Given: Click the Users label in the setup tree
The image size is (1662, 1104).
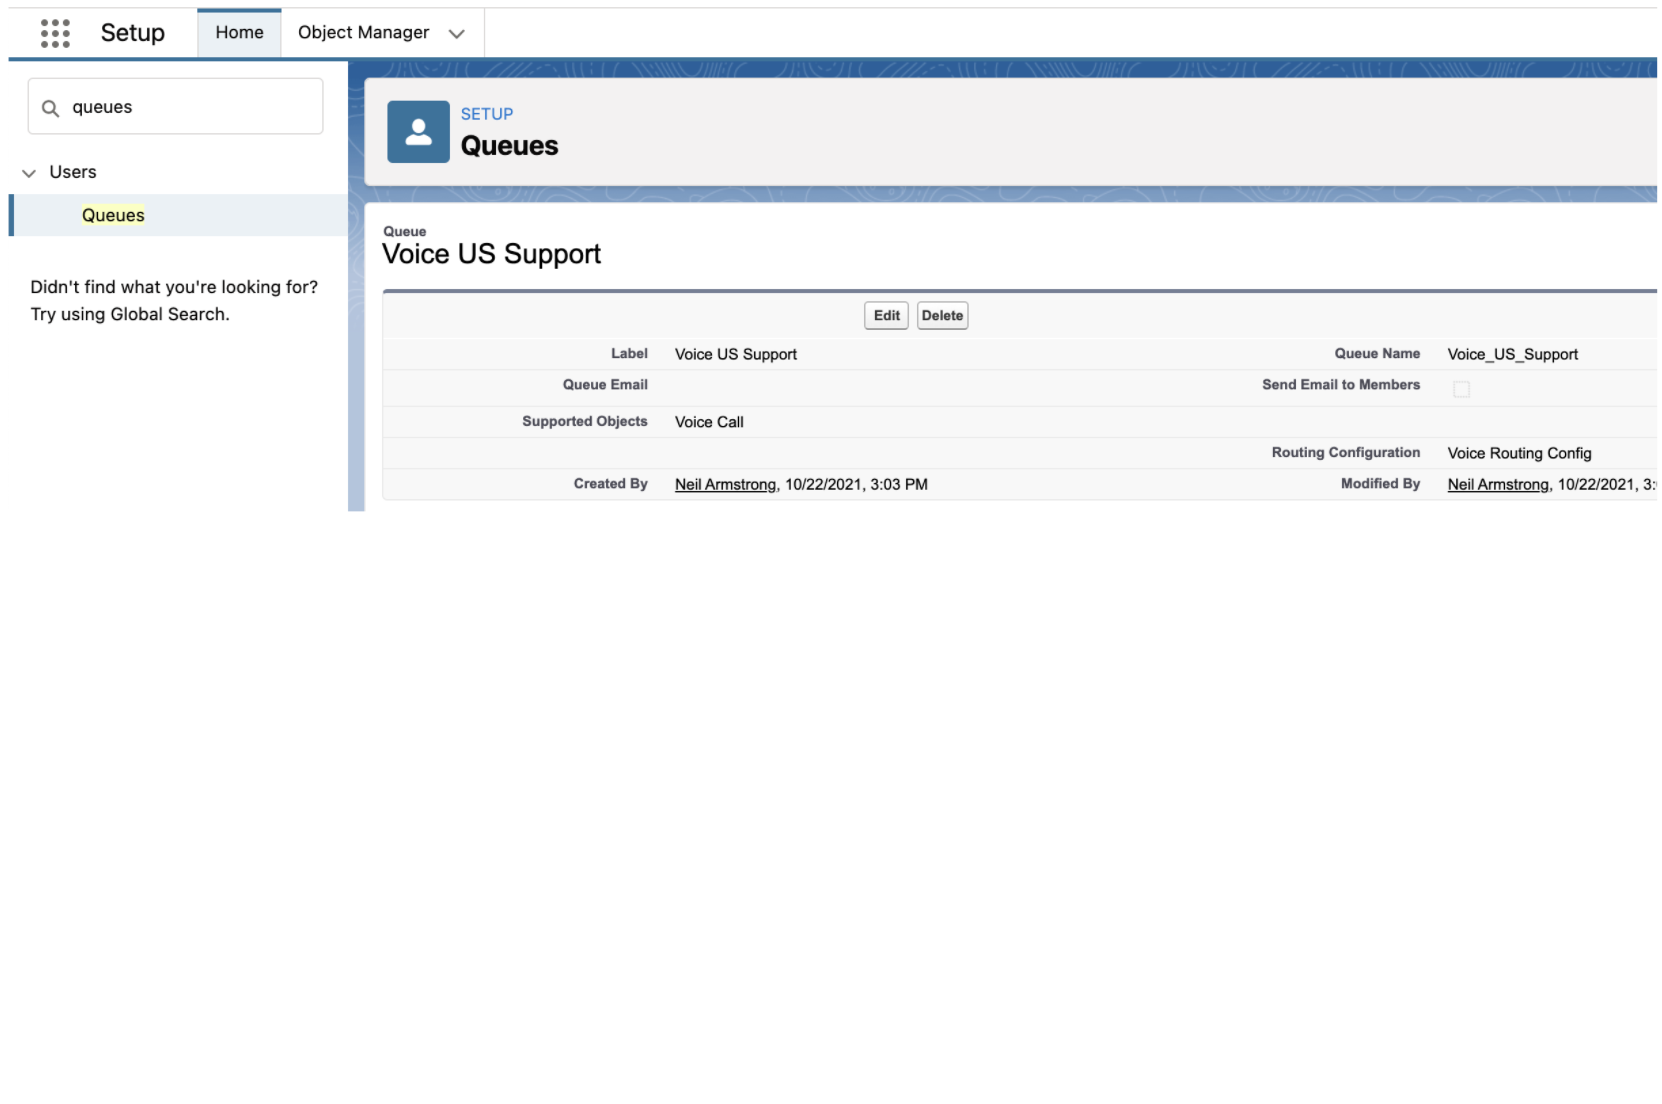Looking at the screenshot, I should point(72,172).
